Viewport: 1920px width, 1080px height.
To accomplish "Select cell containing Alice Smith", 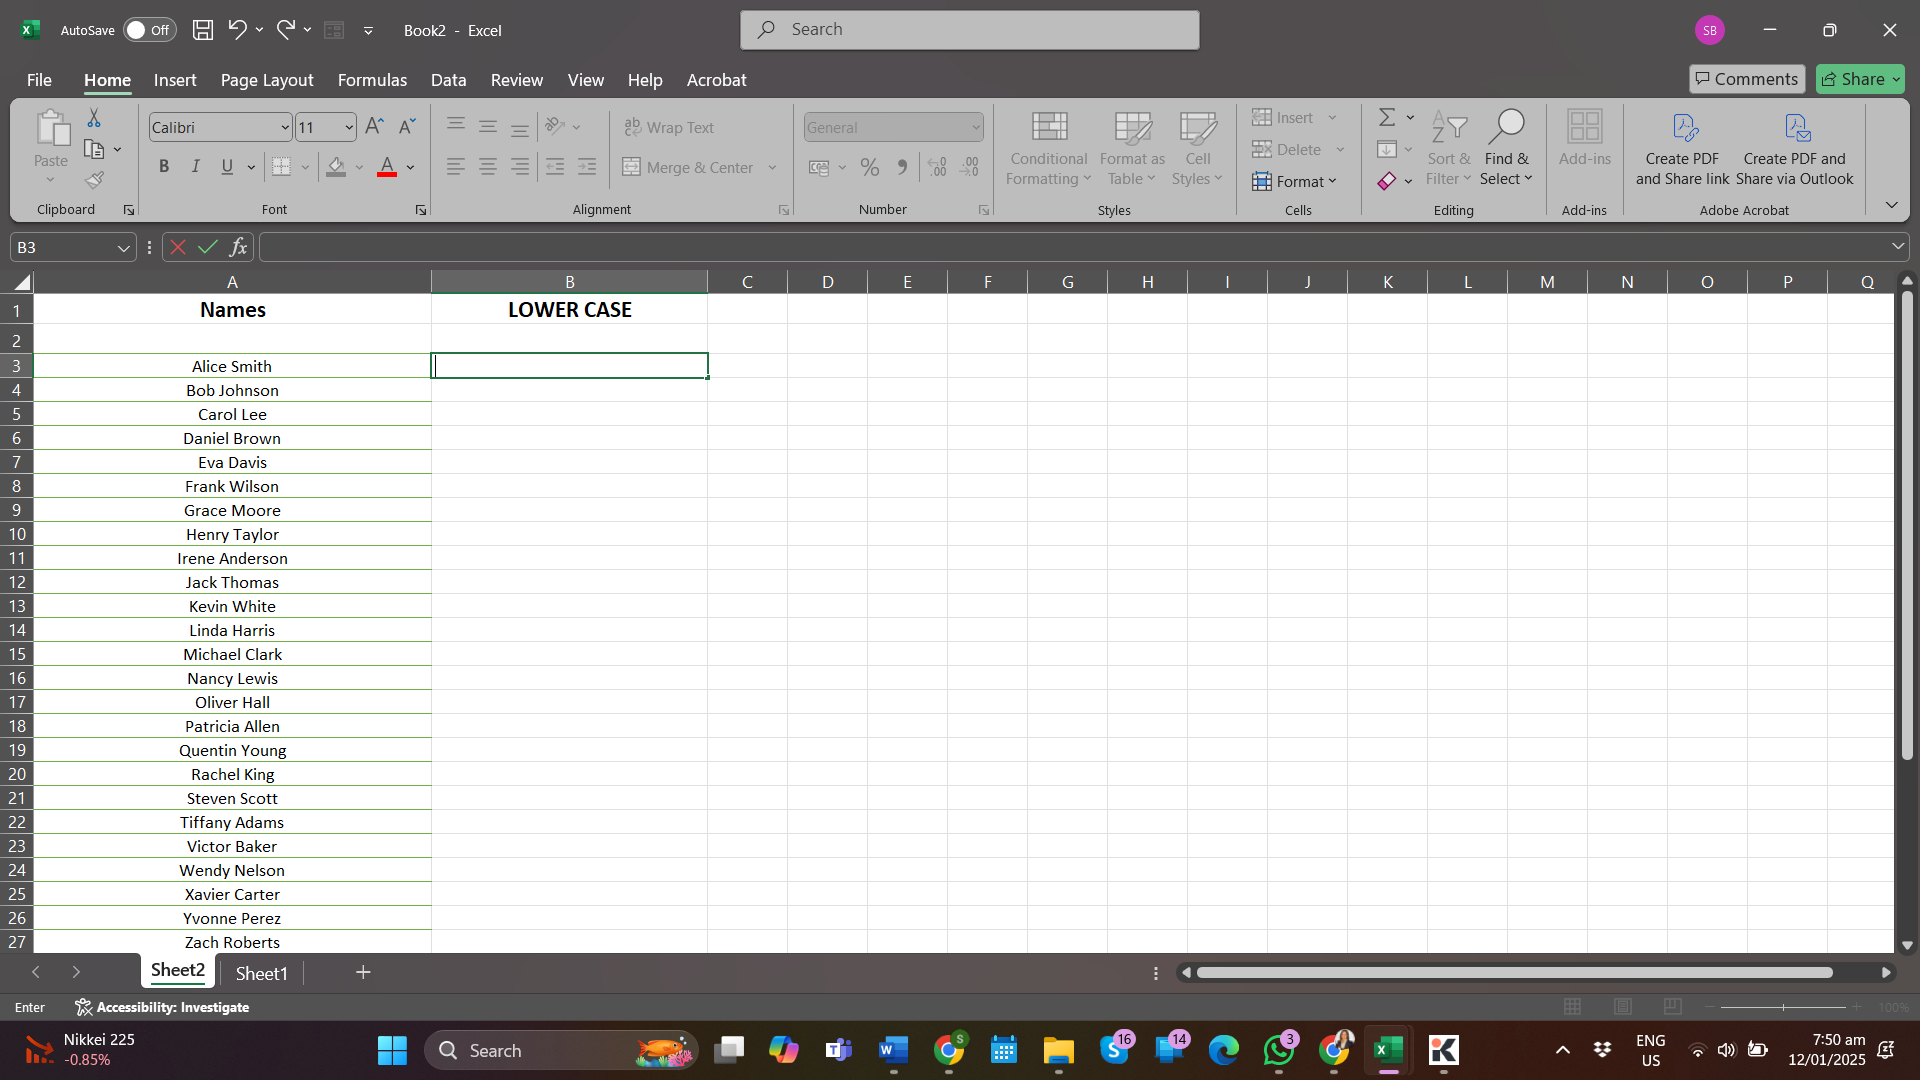I will [232, 366].
